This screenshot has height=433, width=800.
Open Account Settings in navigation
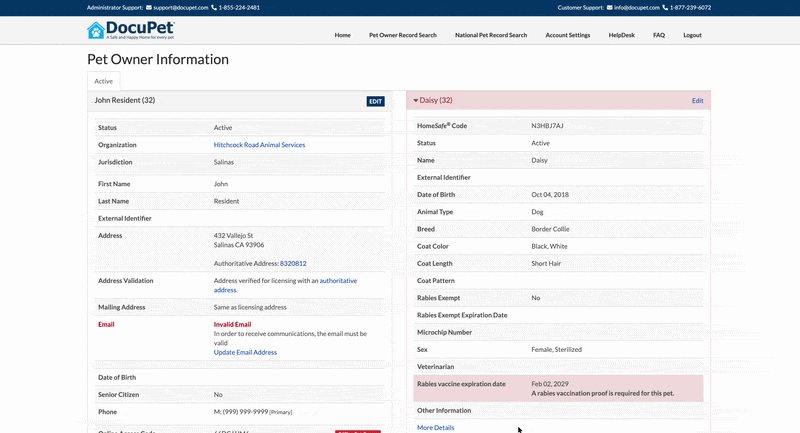(x=567, y=35)
